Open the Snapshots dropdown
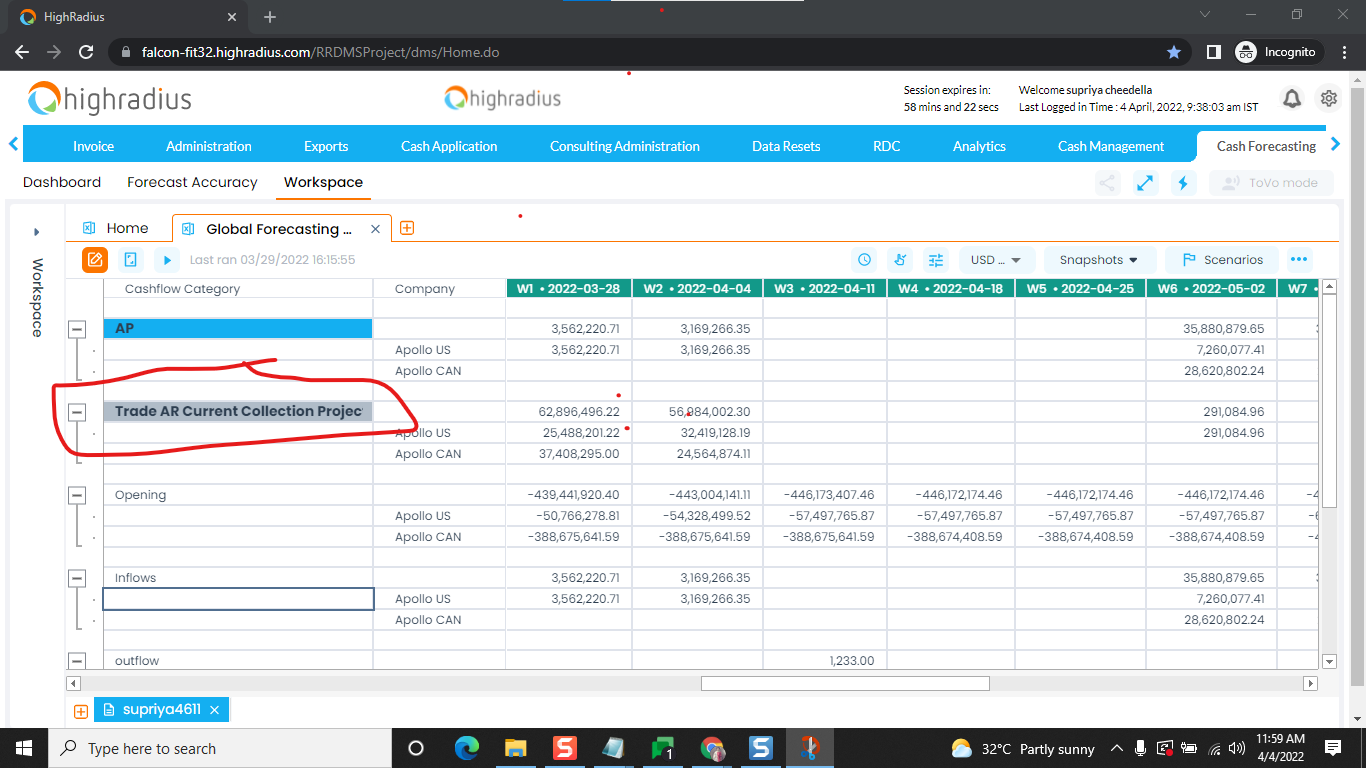The image size is (1366, 768). (x=1099, y=260)
